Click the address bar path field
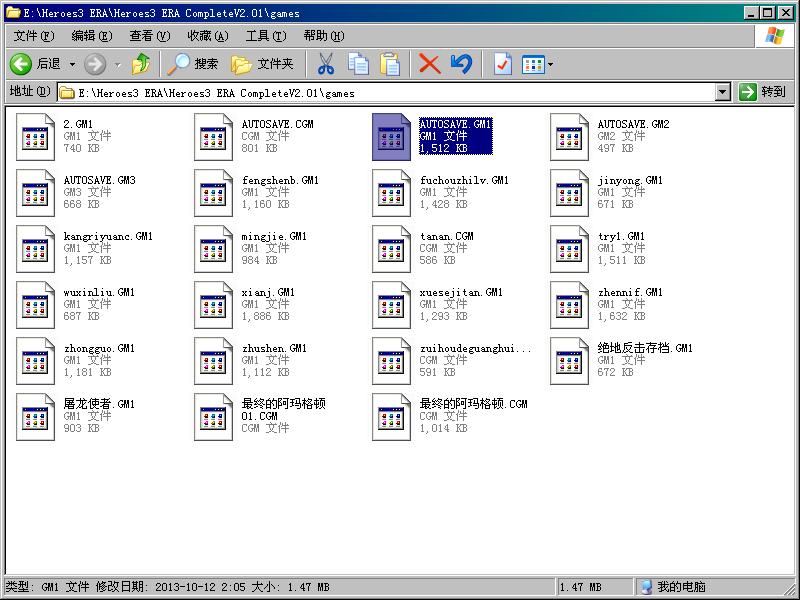Viewport: 800px width, 600px height. pyautogui.click(x=390, y=92)
